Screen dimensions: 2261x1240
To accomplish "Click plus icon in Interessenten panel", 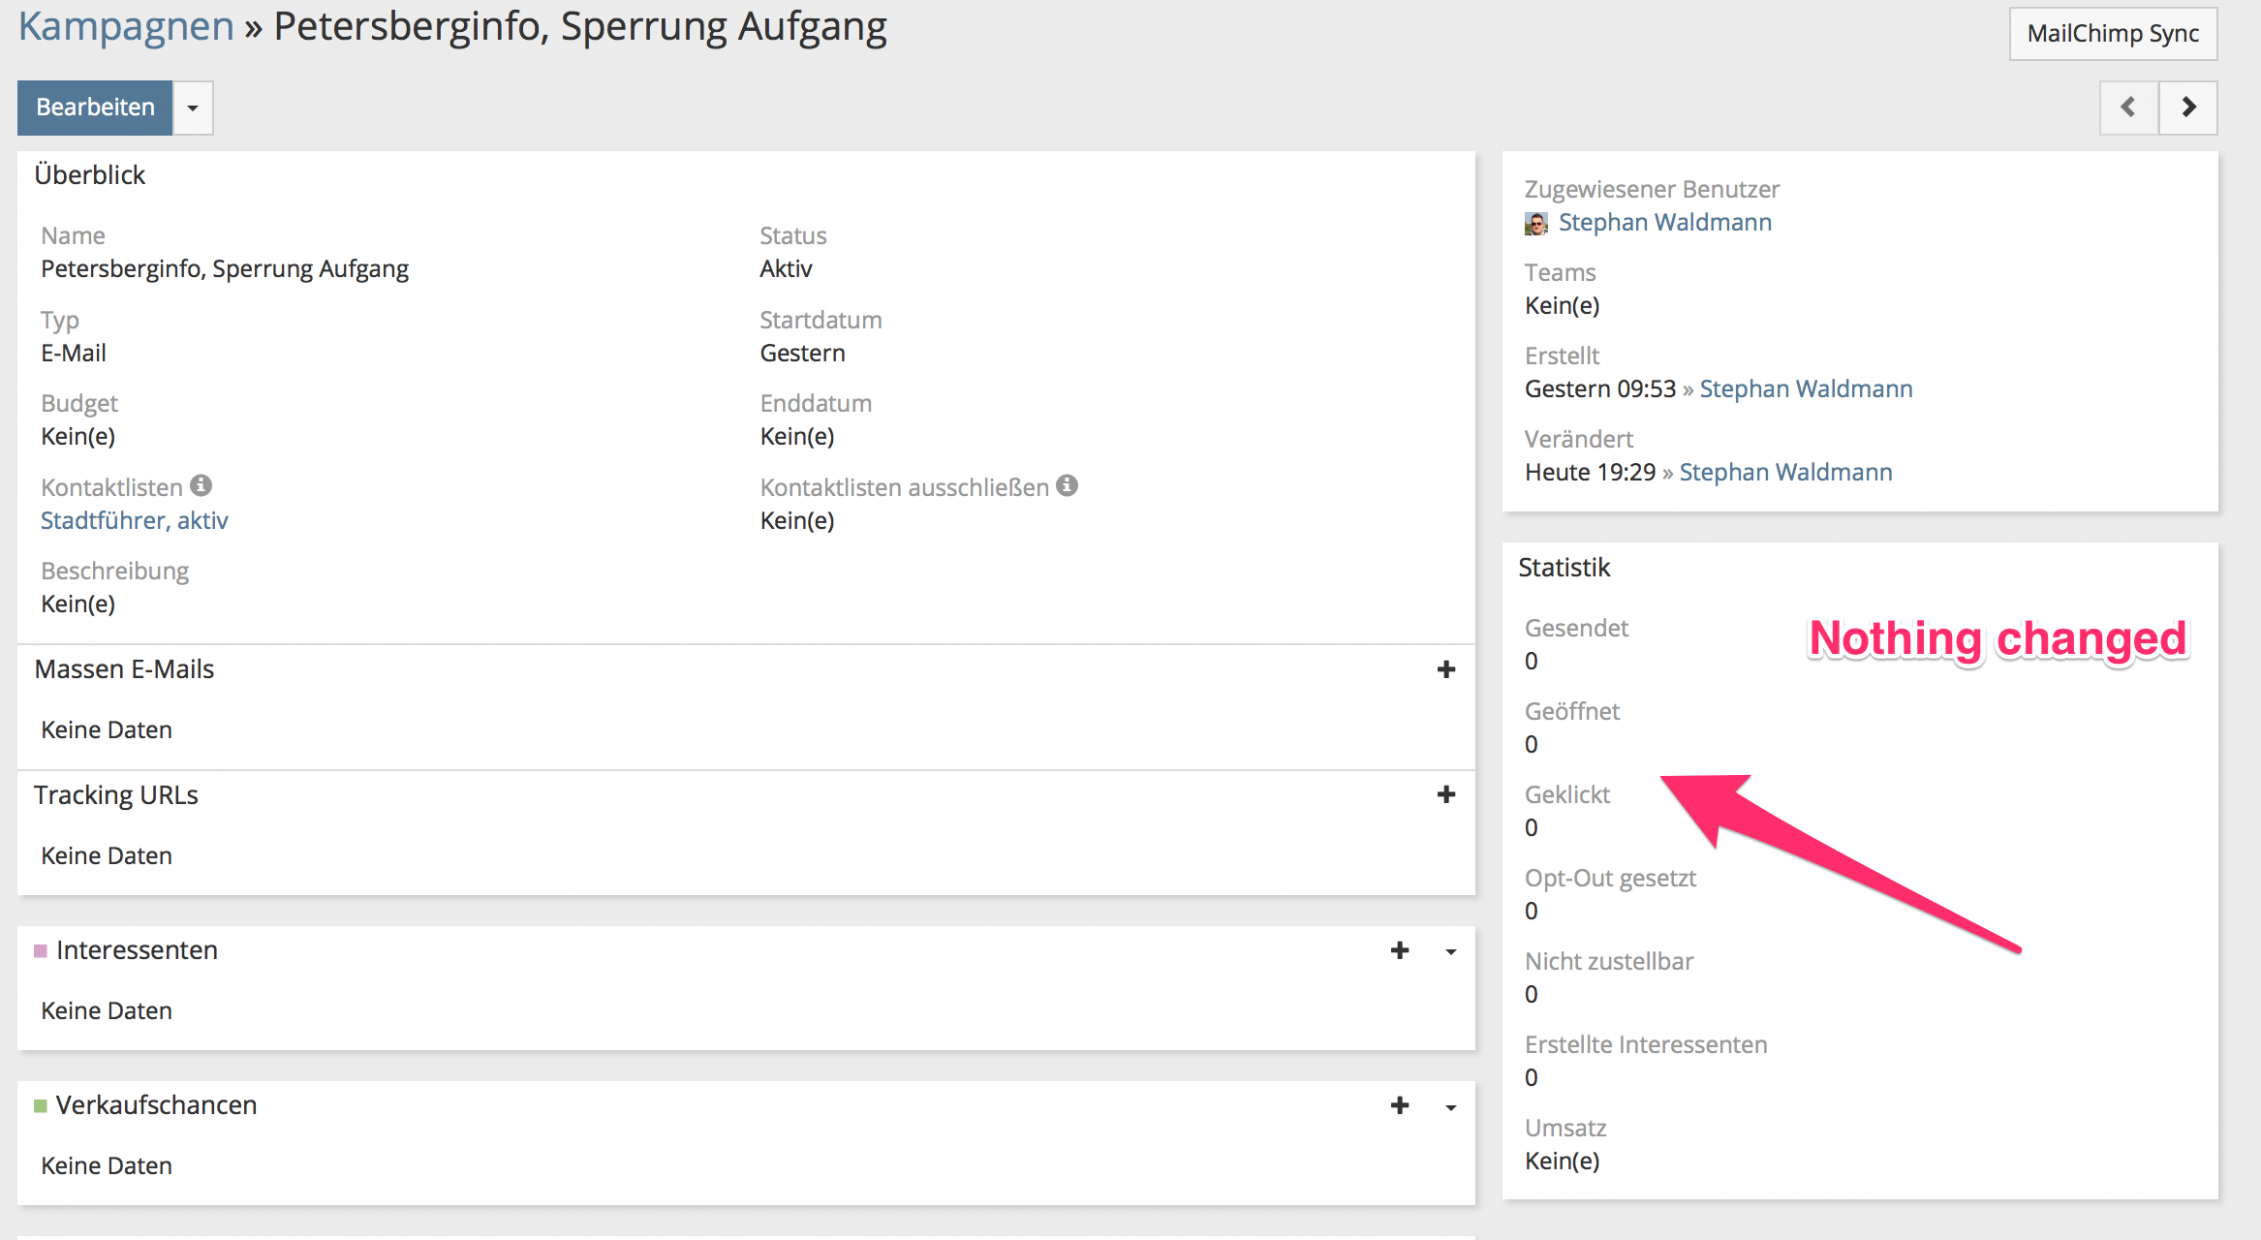I will click(x=1399, y=950).
